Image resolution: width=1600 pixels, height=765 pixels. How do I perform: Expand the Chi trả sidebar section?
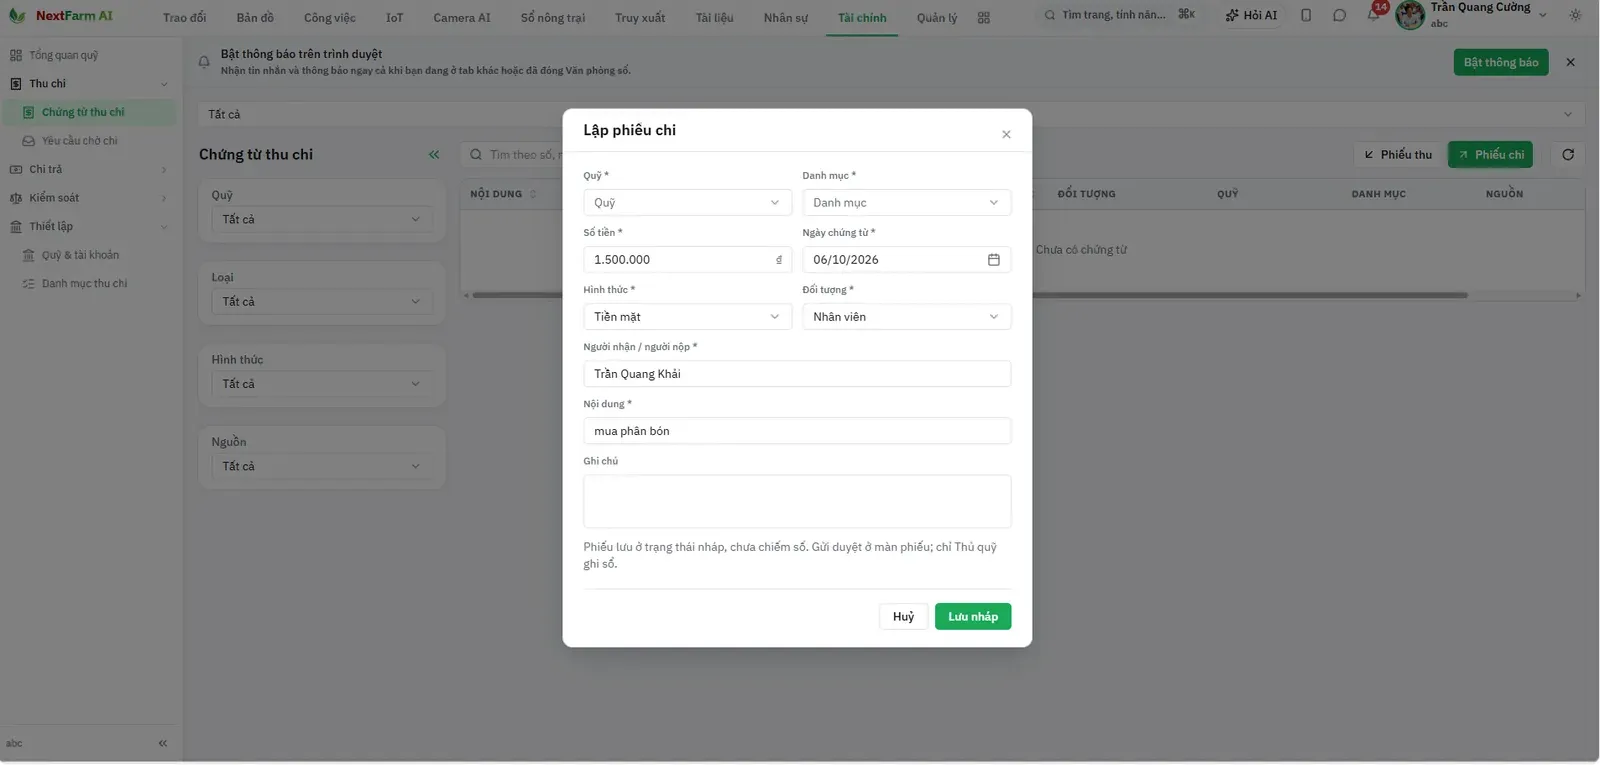click(88, 169)
